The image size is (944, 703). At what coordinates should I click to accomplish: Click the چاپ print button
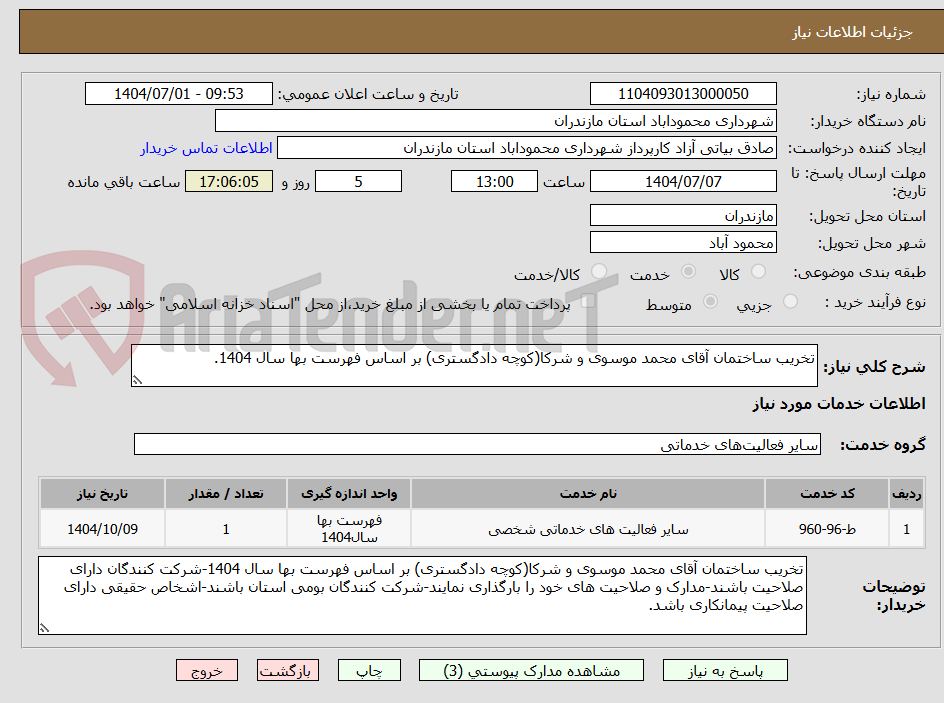point(369,670)
